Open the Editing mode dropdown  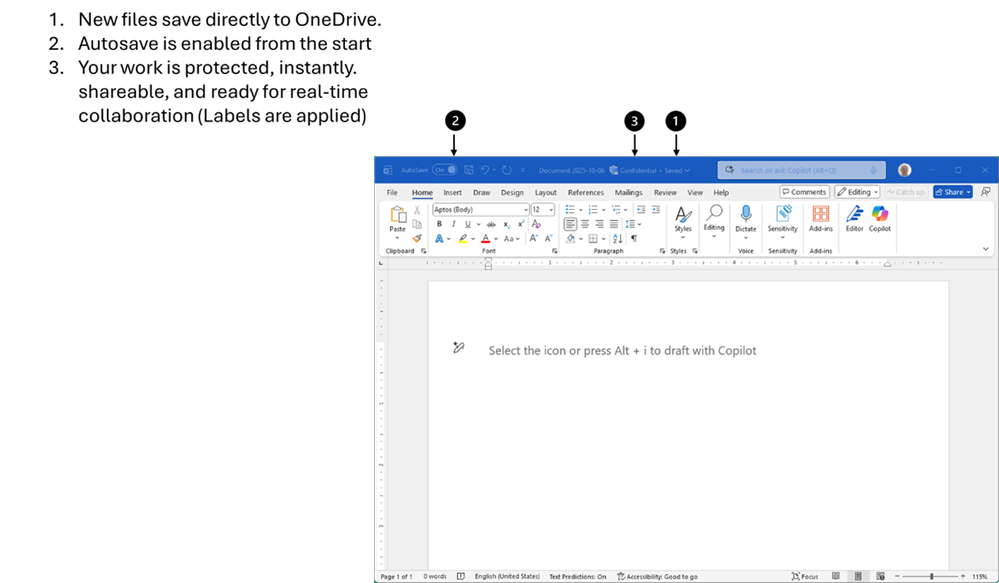pyautogui.click(x=858, y=191)
